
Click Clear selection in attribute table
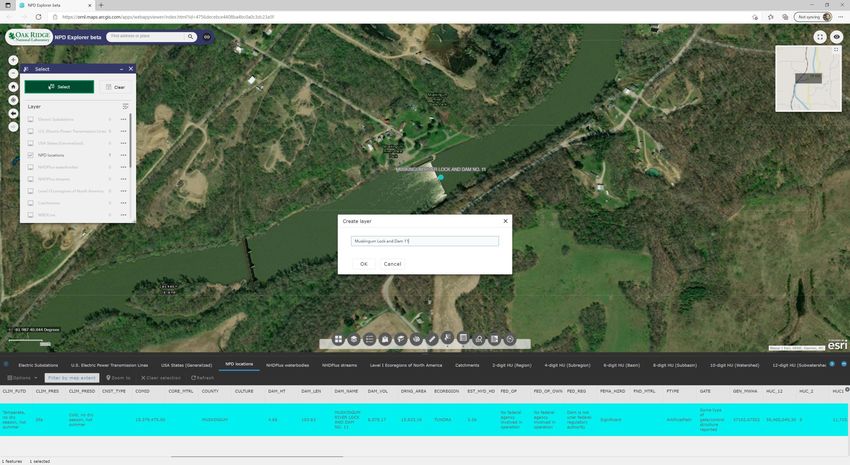point(160,378)
